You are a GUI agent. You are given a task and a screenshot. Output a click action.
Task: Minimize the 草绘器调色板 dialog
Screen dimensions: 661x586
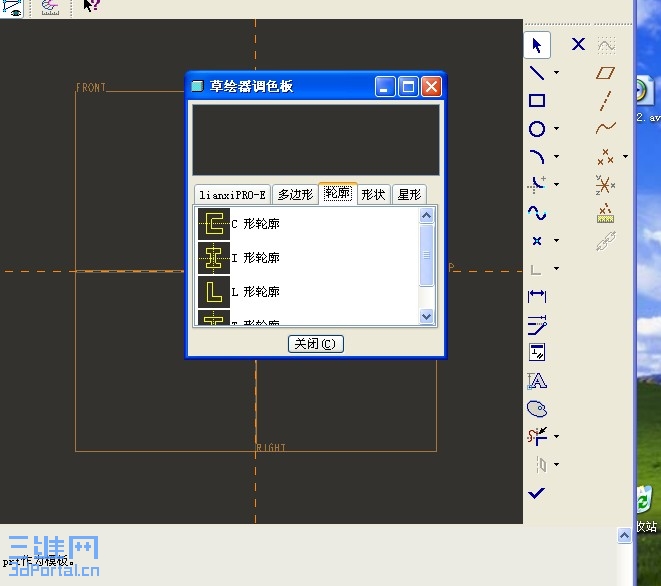click(385, 87)
